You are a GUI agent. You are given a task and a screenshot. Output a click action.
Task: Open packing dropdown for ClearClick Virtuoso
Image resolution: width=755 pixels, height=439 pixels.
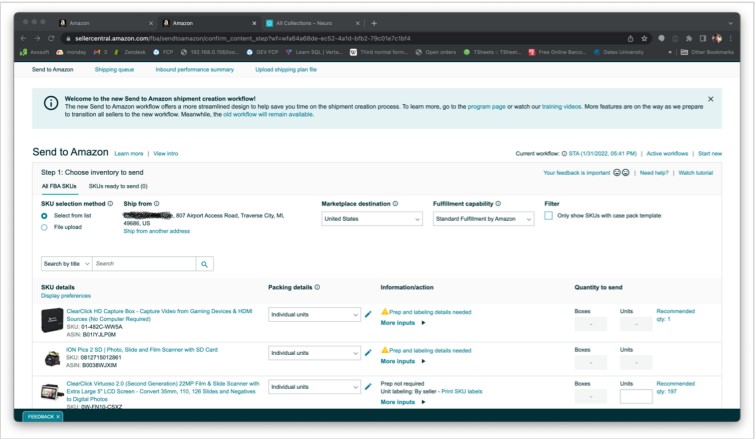coord(314,387)
